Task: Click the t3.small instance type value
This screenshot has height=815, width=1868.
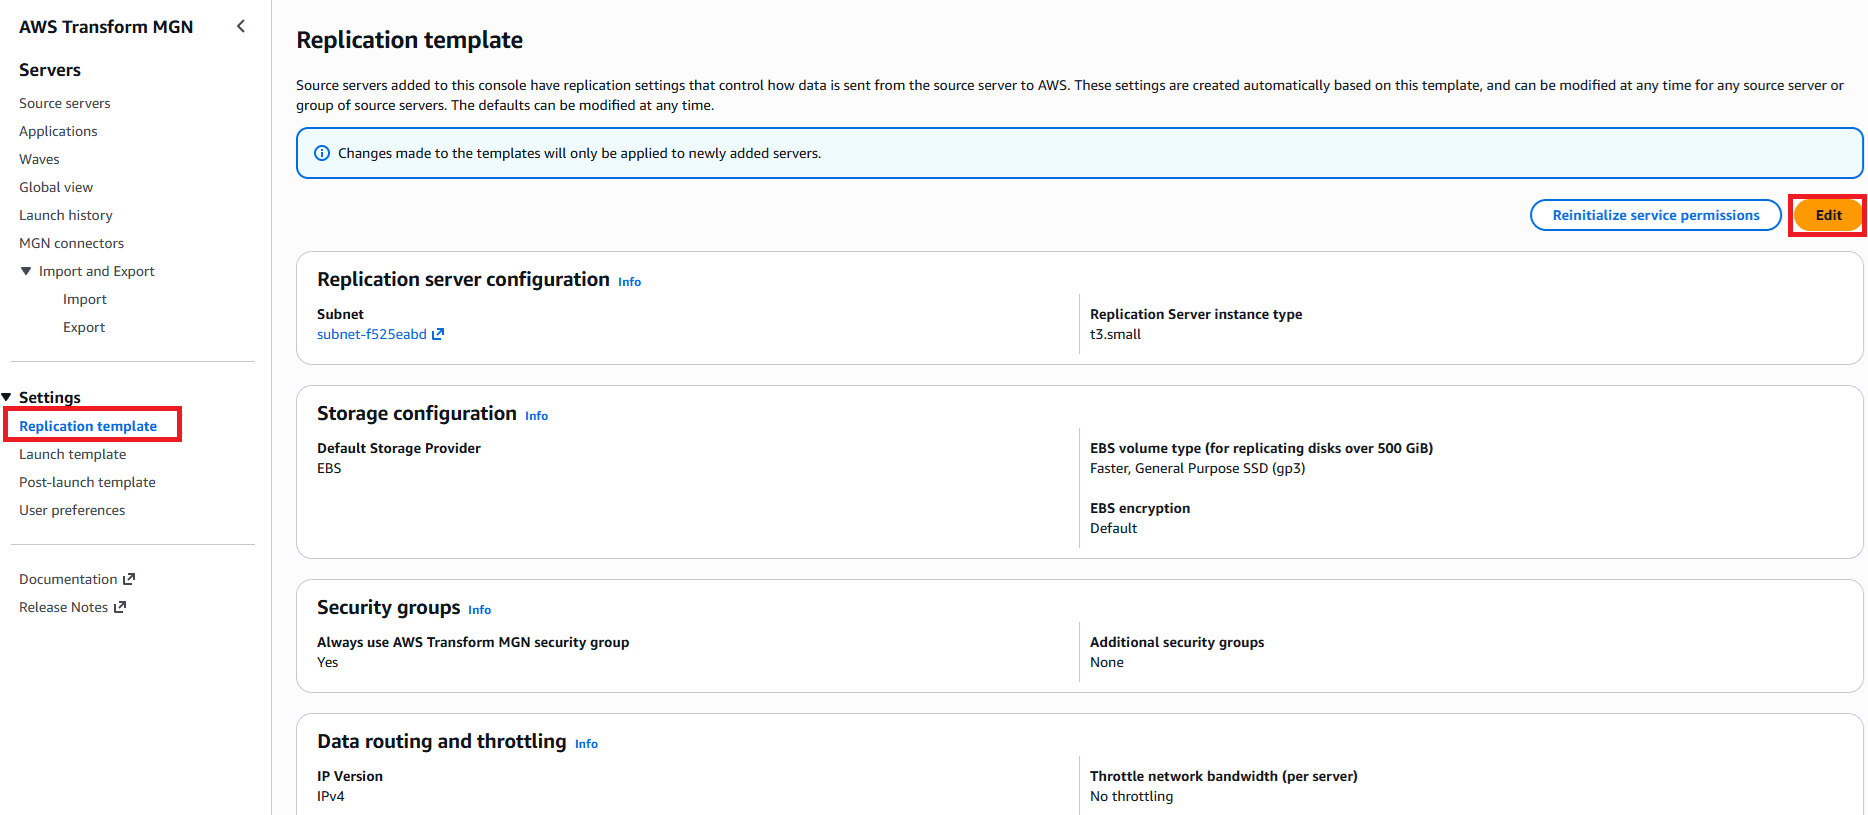Action: [x=1115, y=334]
